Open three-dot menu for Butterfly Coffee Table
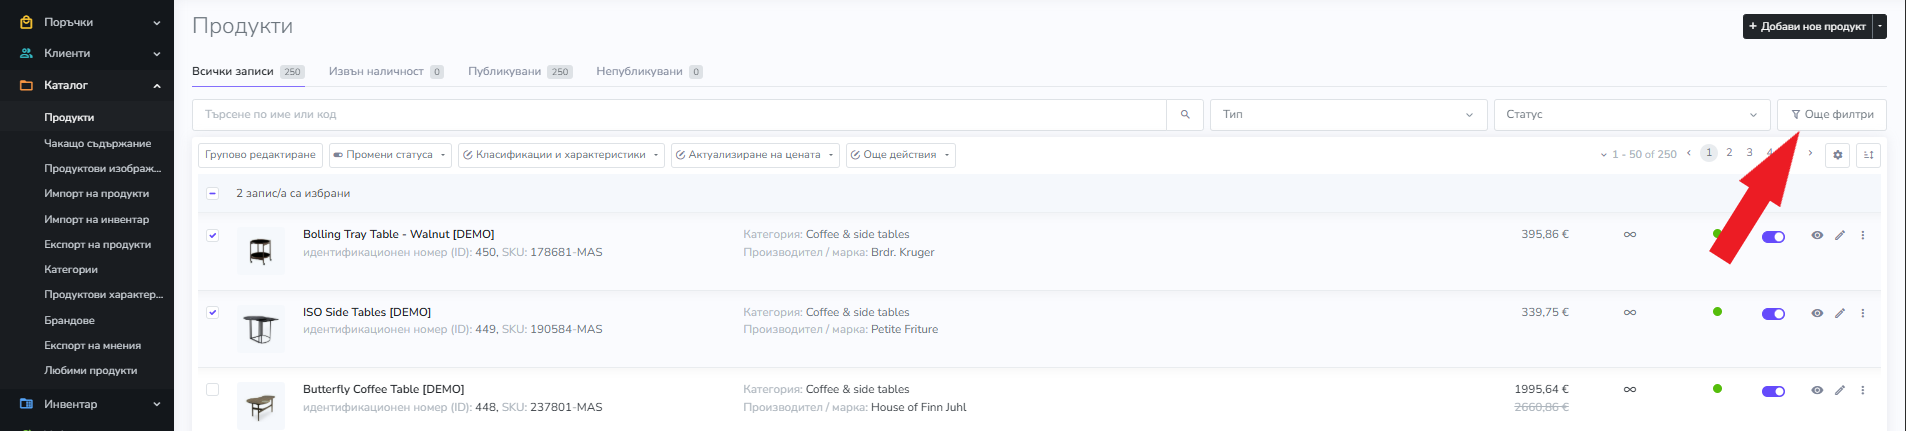 coord(1862,391)
